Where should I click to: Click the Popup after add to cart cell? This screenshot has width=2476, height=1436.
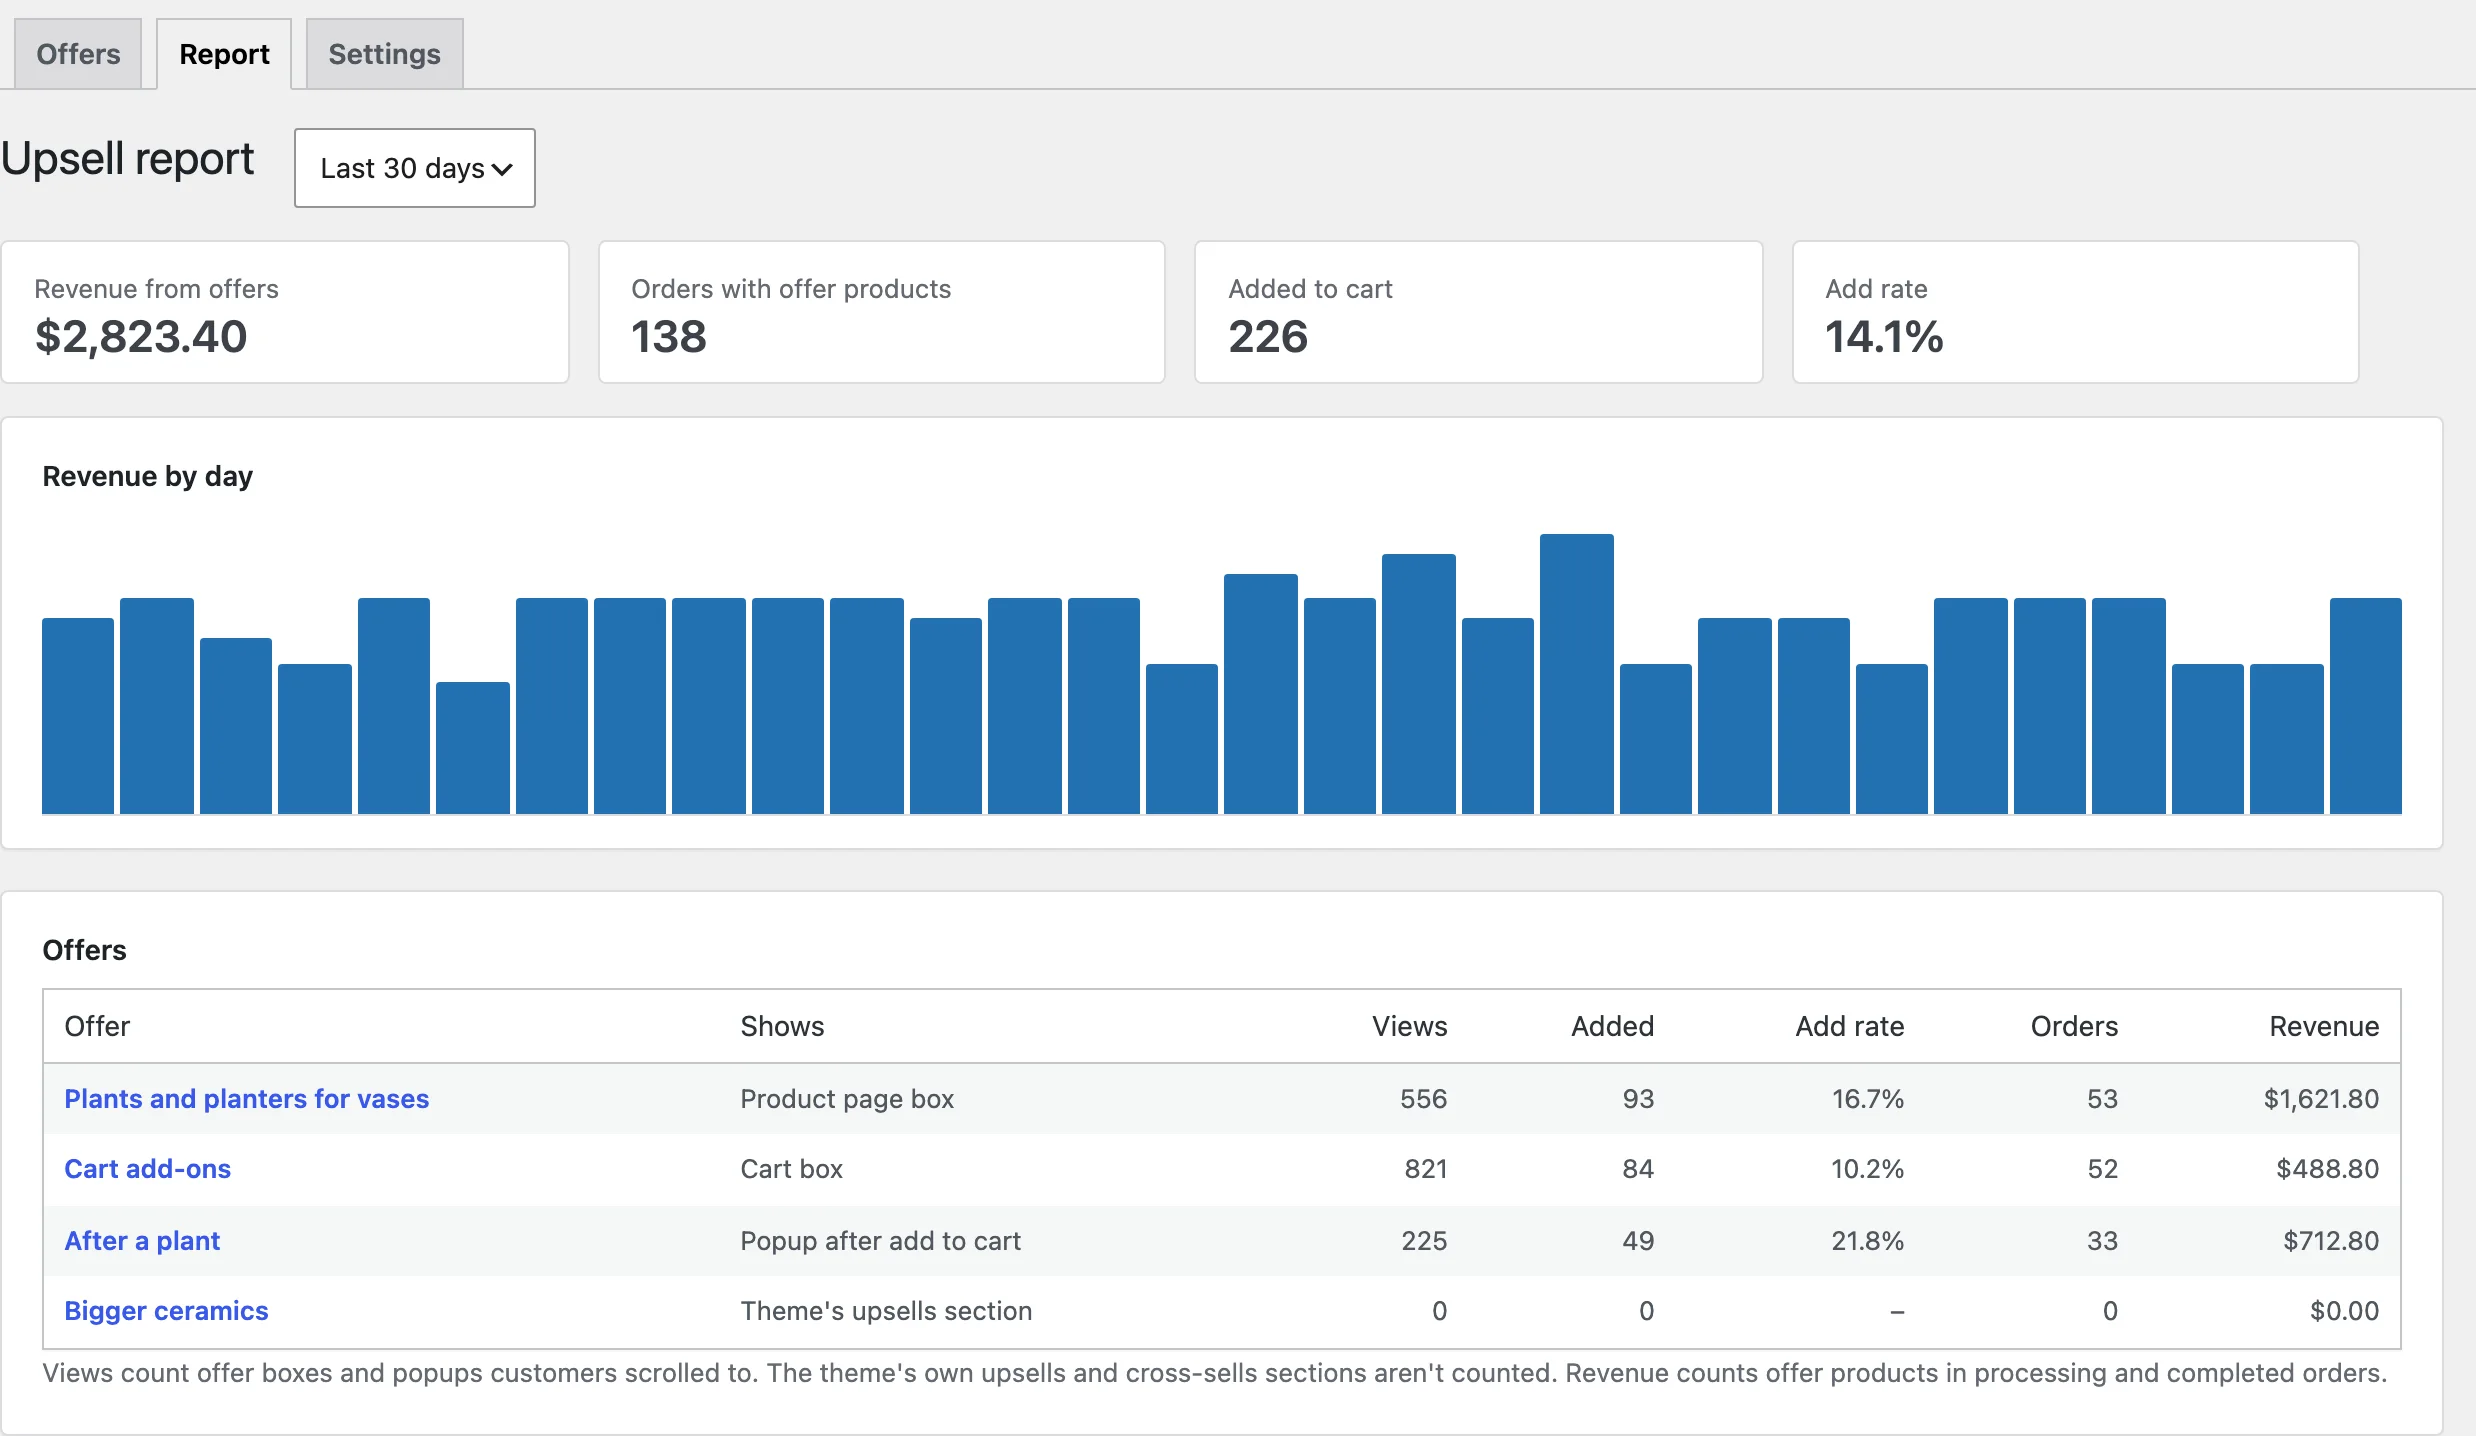pos(880,1240)
